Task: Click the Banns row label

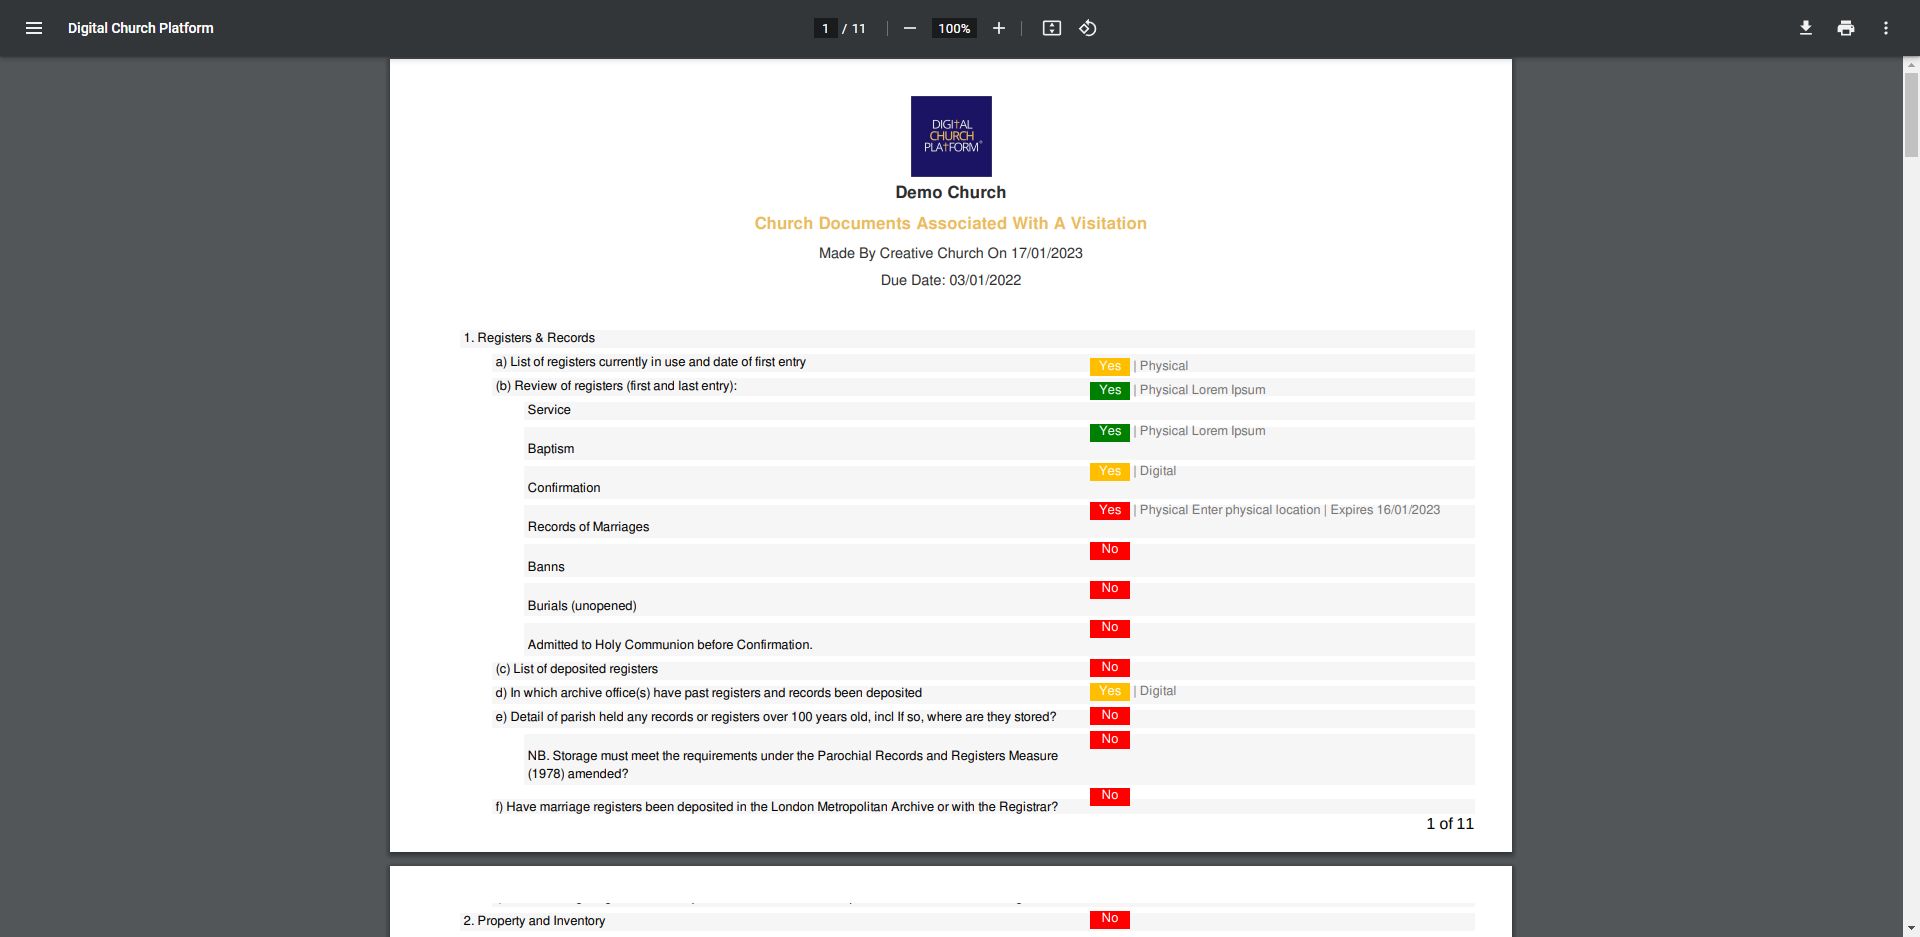Action: (546, 567)
